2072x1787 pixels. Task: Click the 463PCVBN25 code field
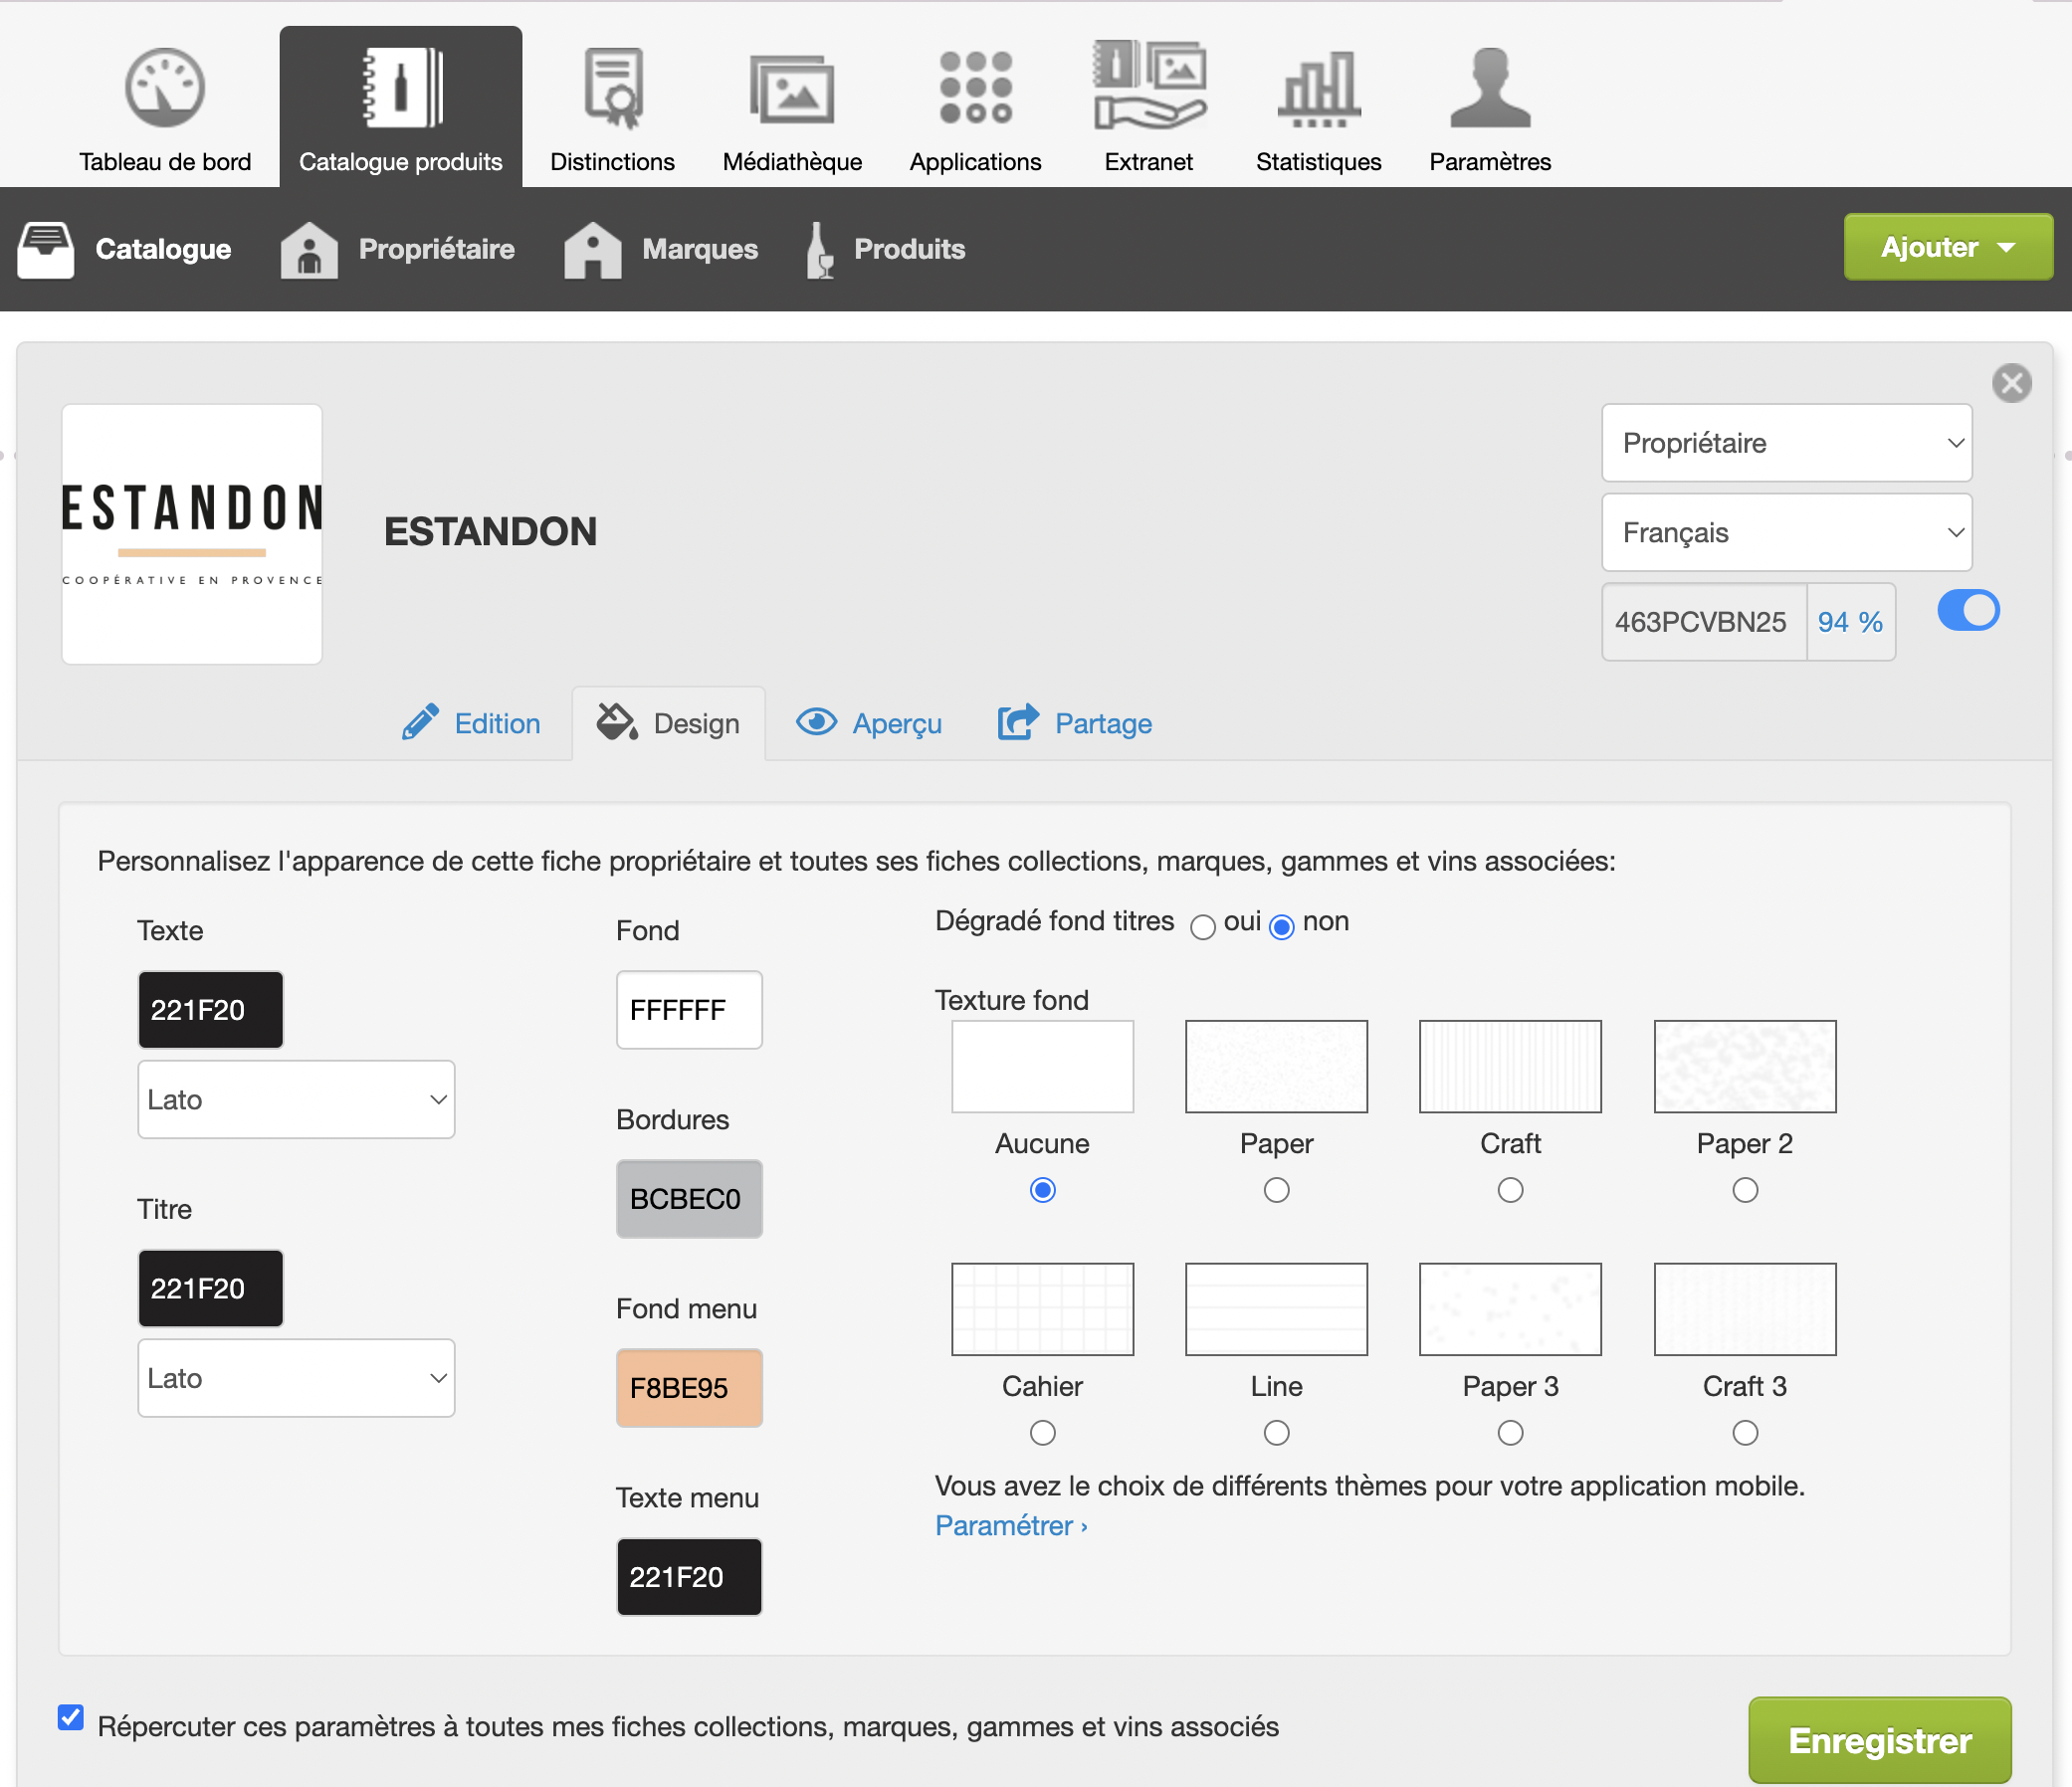(1704, 622)
